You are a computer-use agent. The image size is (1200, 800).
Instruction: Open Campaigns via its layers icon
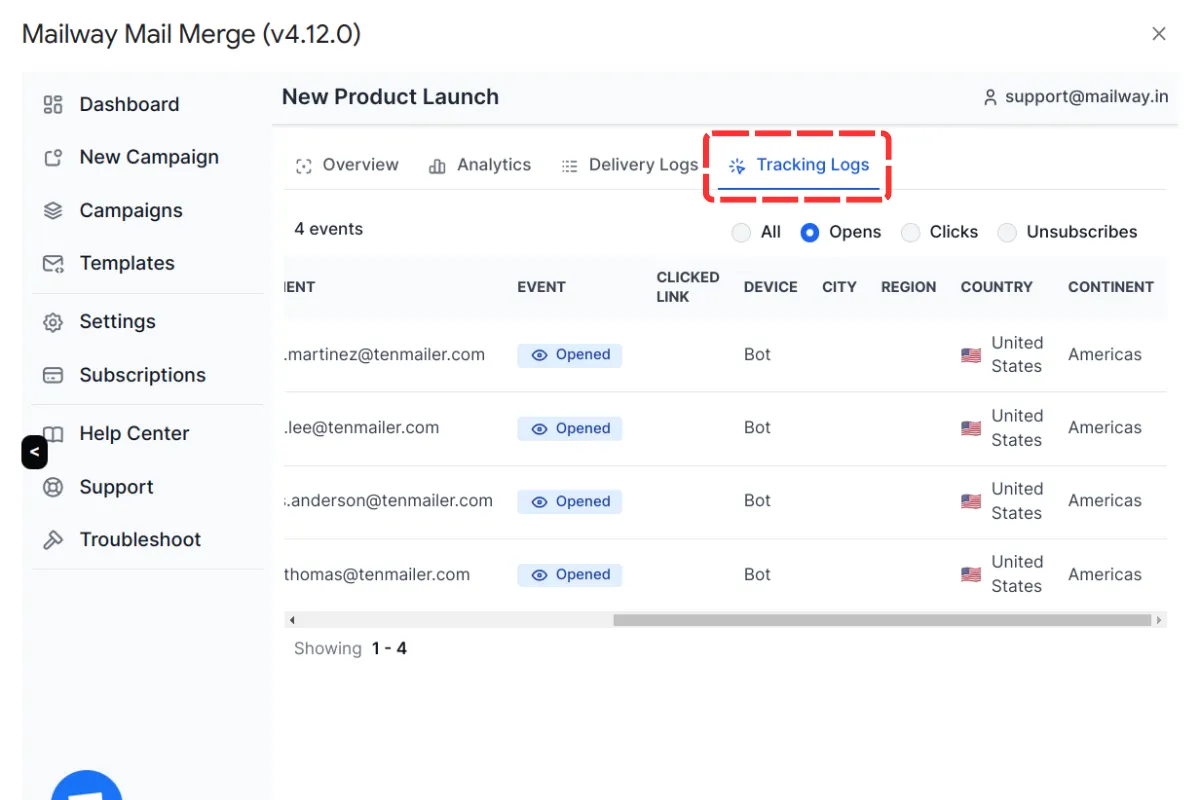[53, 211]
